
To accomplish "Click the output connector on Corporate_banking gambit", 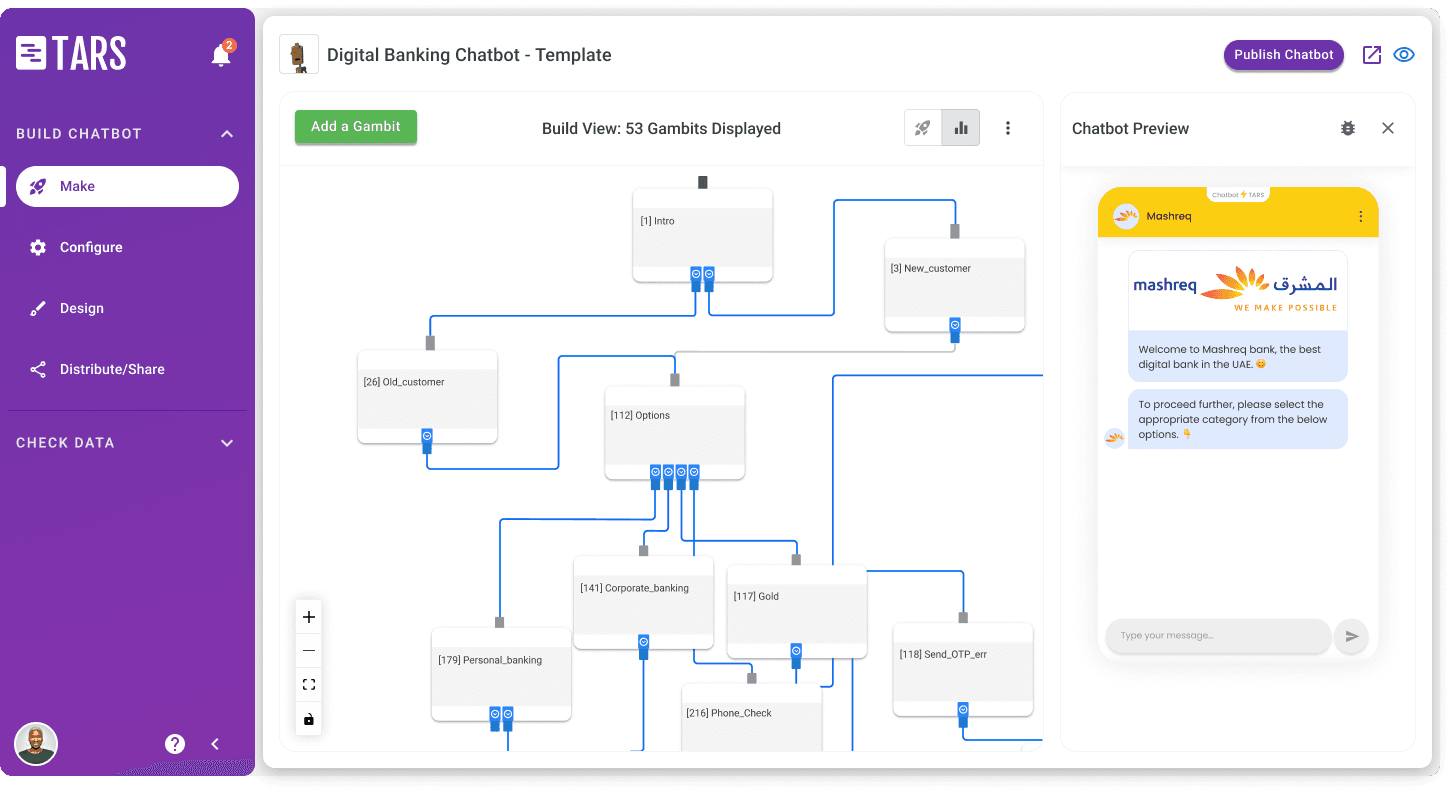I will (x=644, y=647).
